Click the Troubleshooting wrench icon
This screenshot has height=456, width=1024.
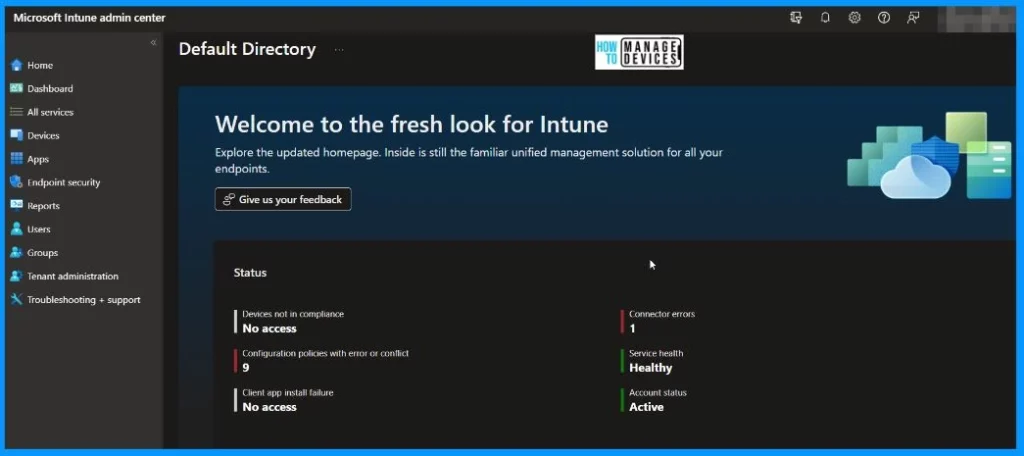[16, 300]
